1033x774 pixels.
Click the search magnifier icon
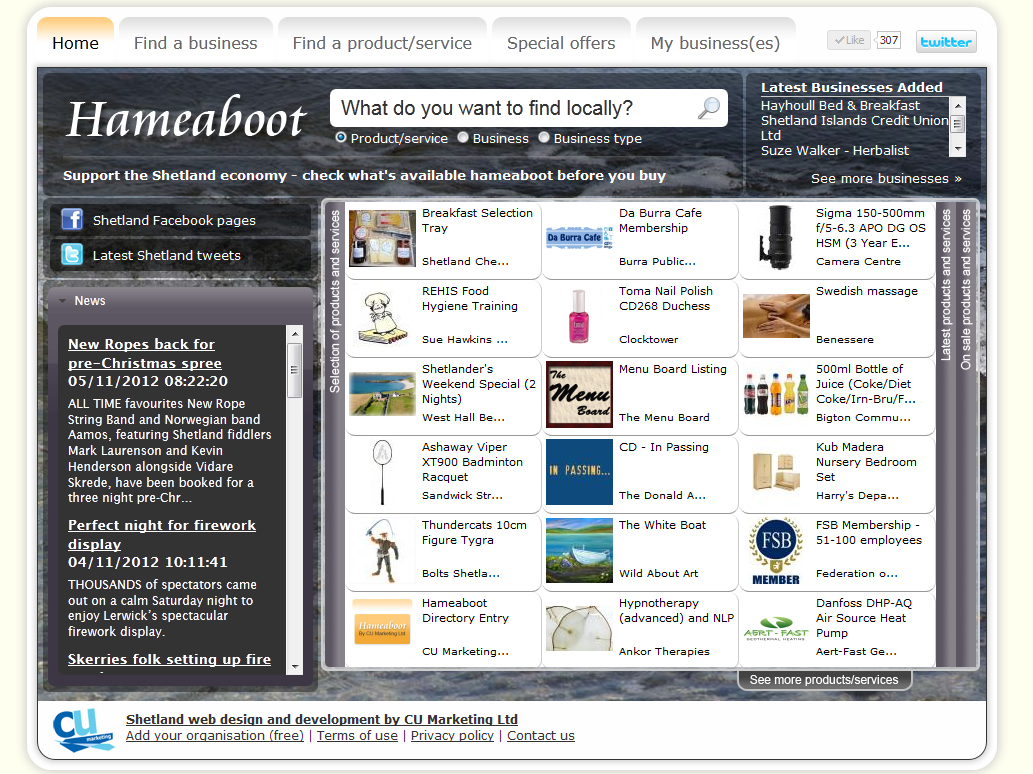coord(709,107)
